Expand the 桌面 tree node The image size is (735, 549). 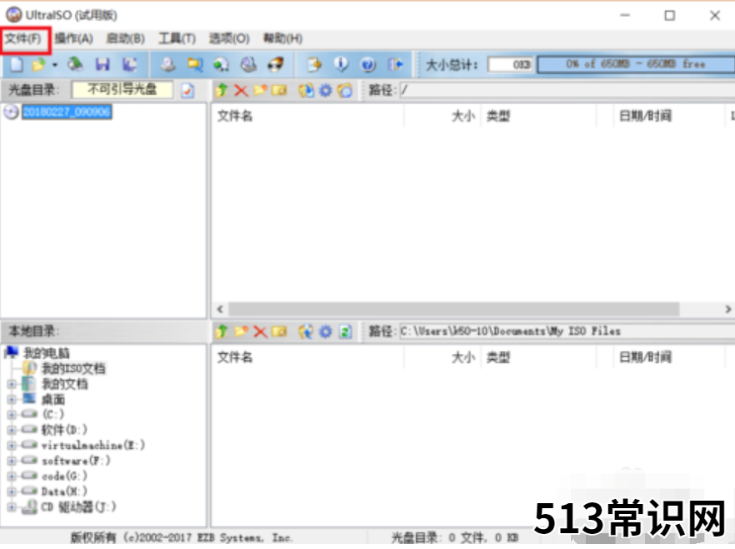(12, 399)
